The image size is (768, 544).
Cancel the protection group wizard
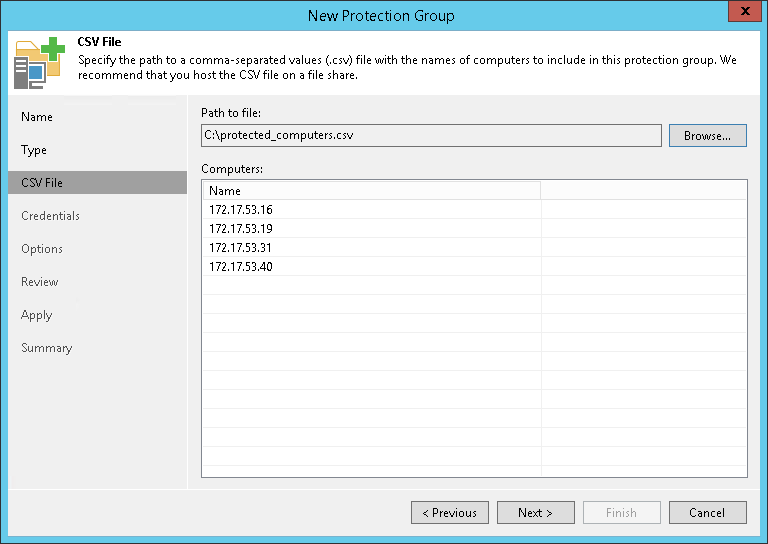point(707,513)
